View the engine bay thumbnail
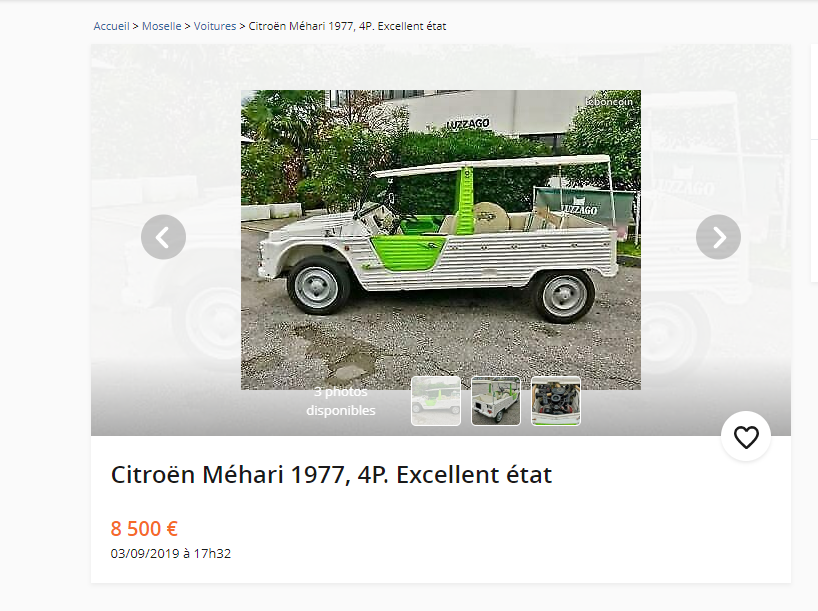This screenshot has width=818, height=611. pyautogui.click(x=556, y=401)
